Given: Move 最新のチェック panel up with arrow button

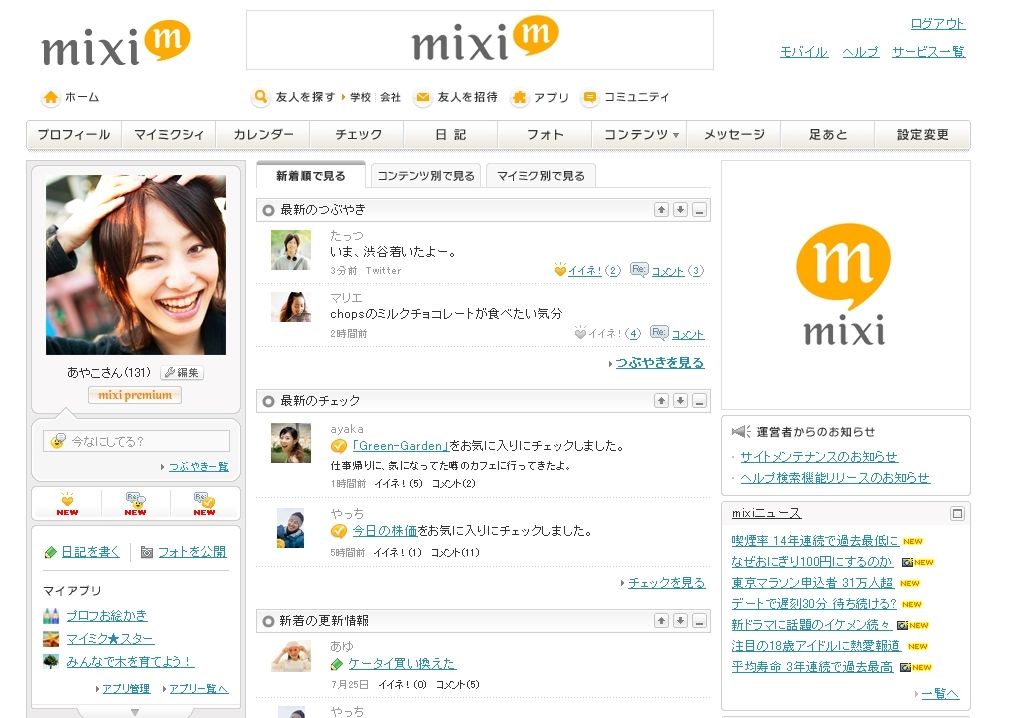Looking at the screenshot, I should 661,400.
